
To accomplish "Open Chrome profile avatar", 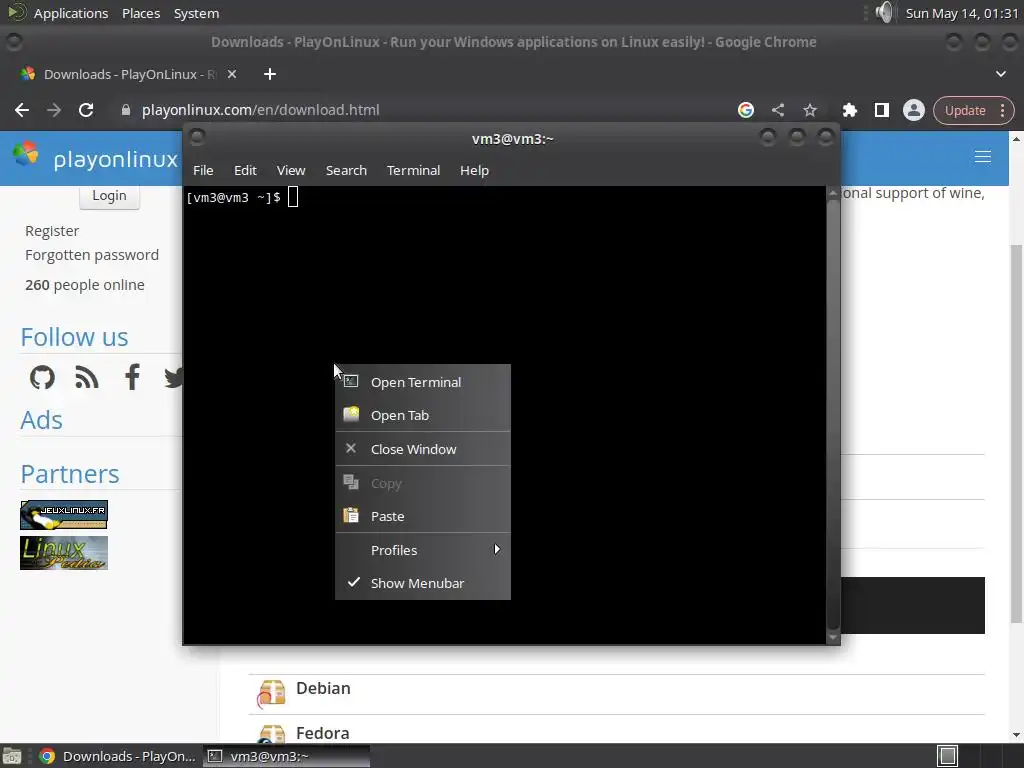I will [x=914, y=110].
